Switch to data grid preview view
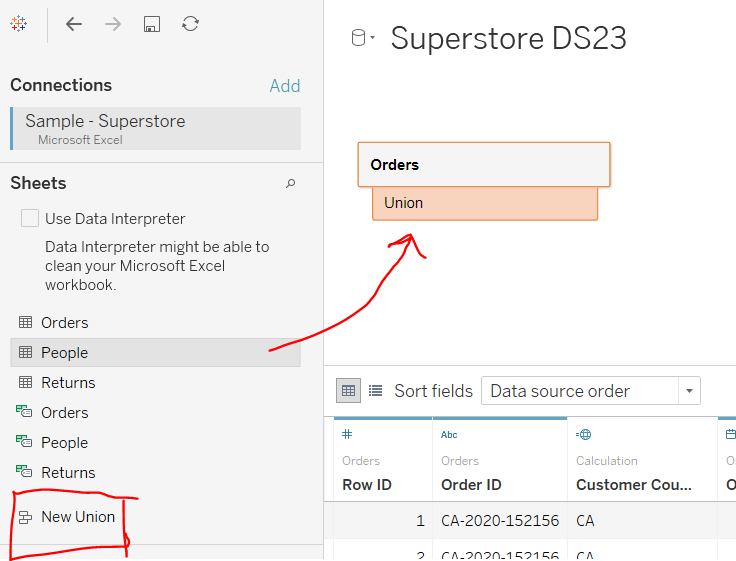This screenshot has width=736, height=561. point(348,391)
